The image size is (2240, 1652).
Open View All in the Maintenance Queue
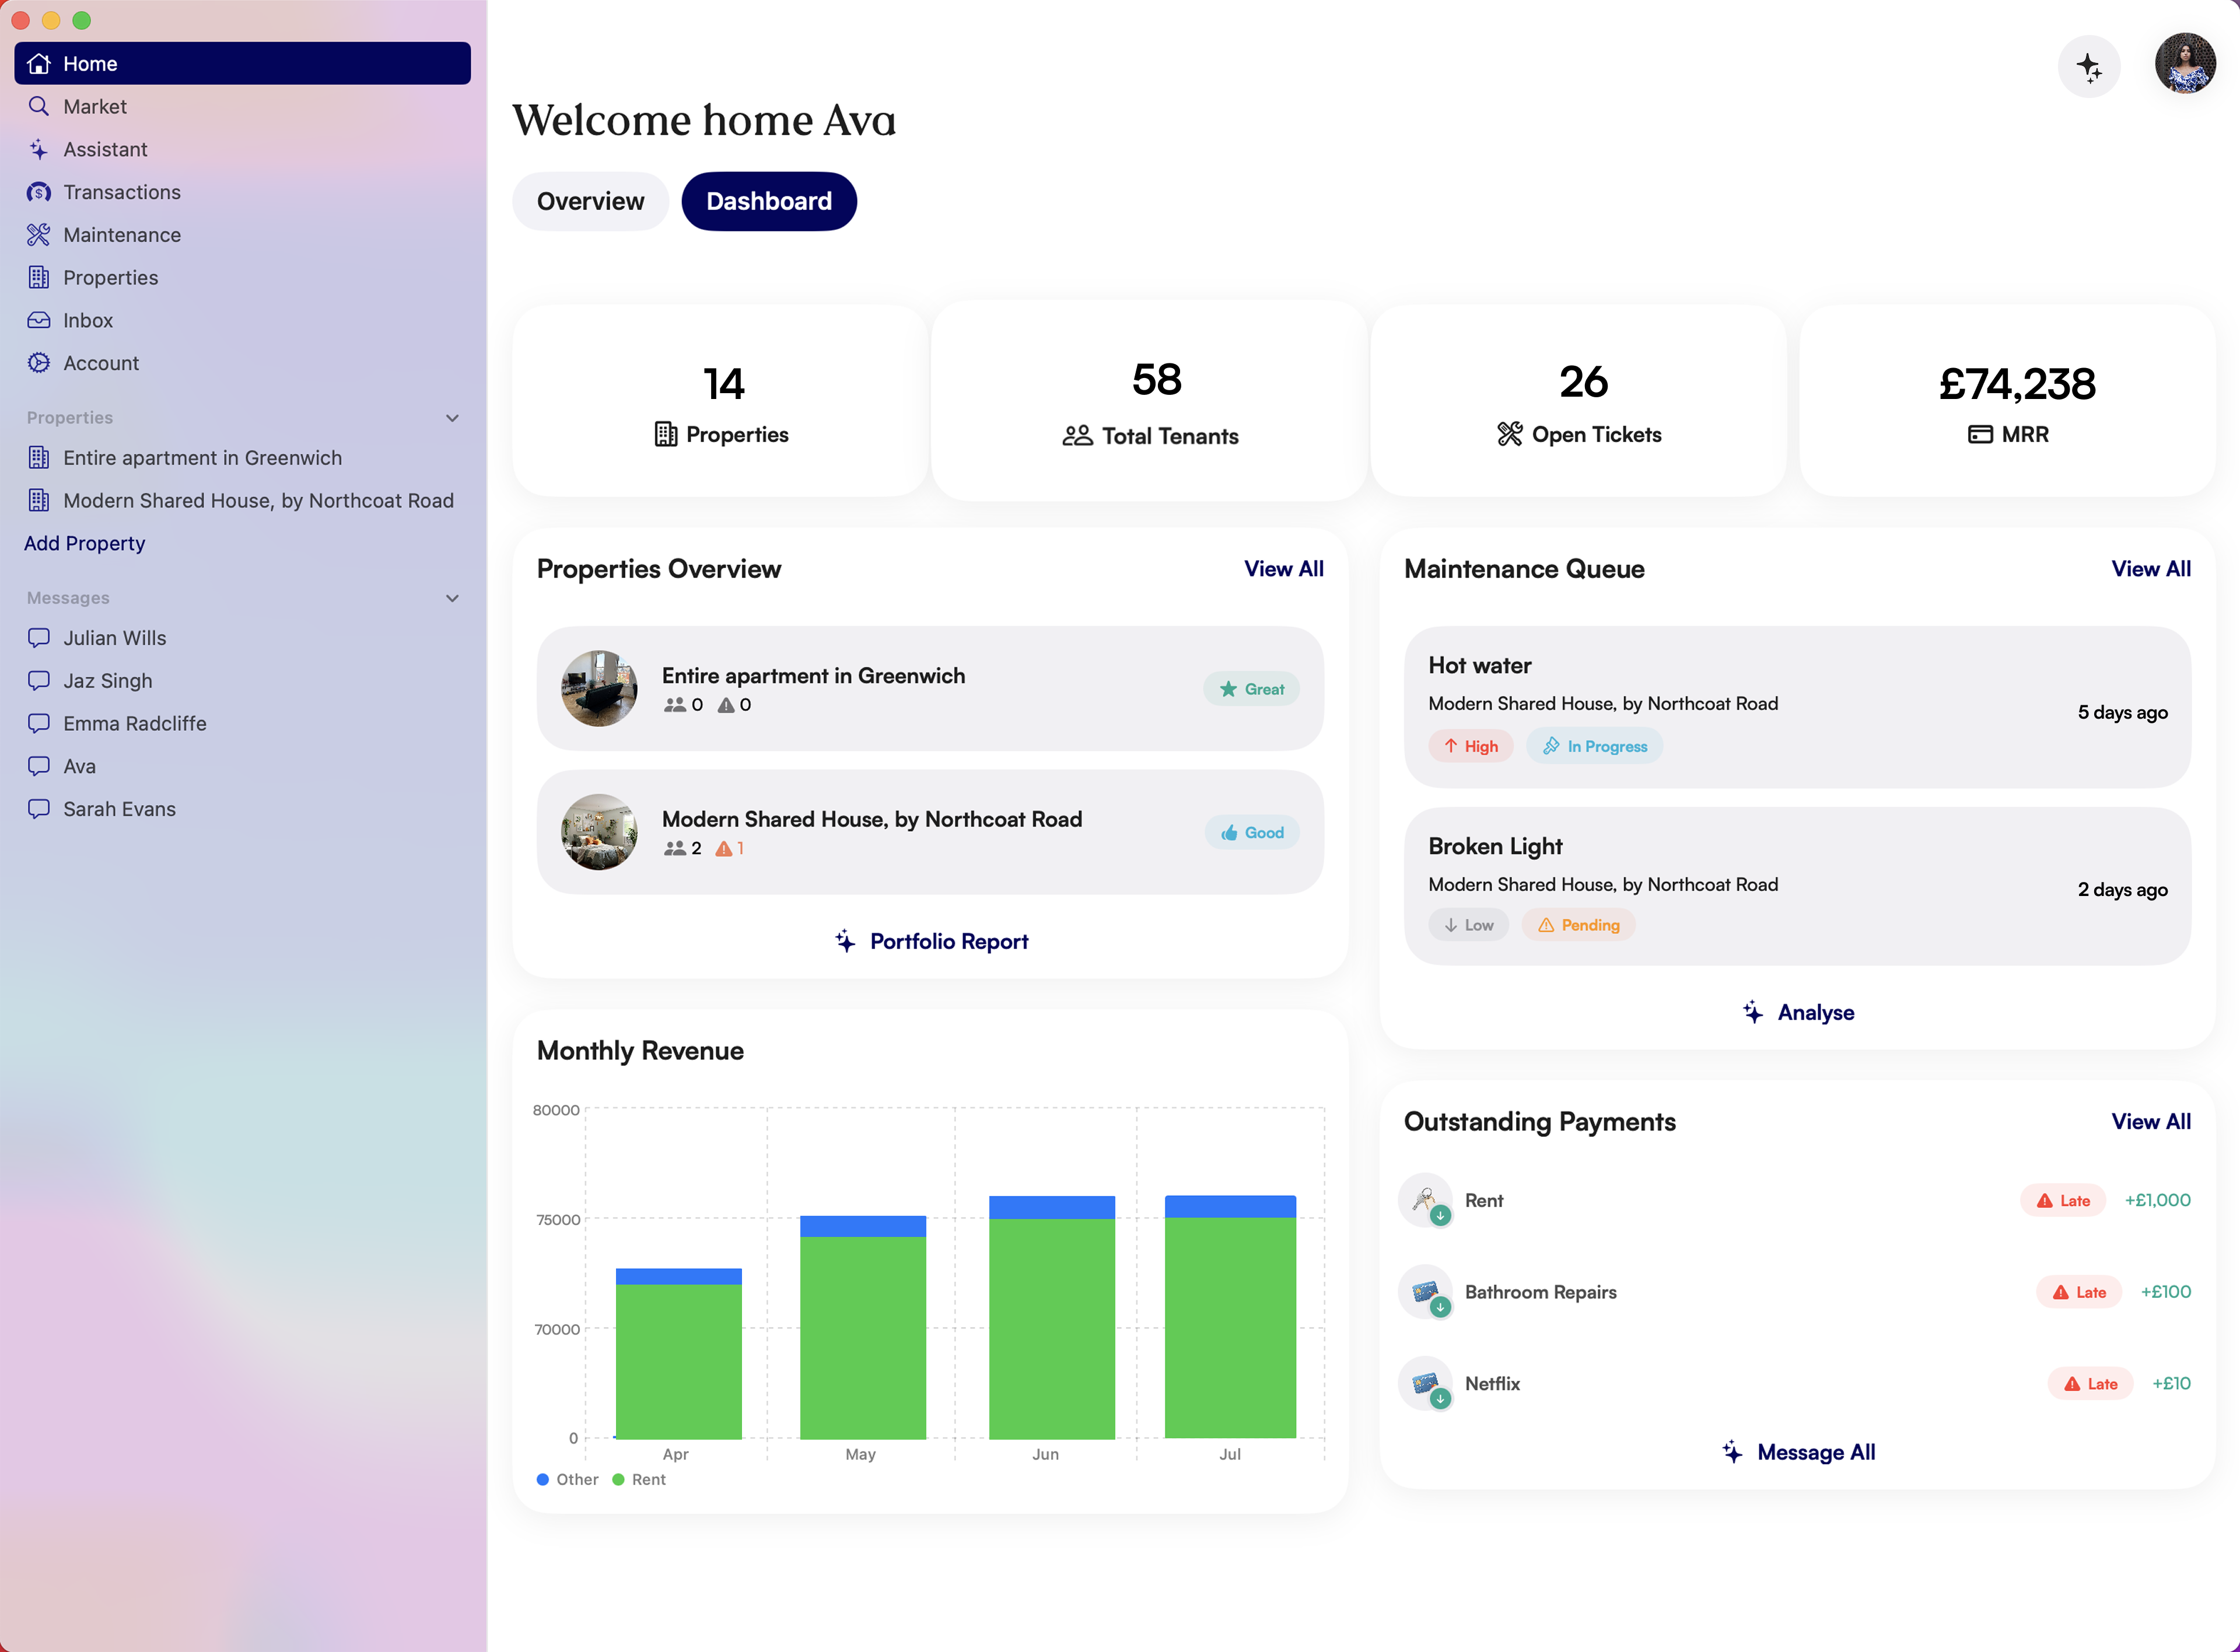[2151, 568]
